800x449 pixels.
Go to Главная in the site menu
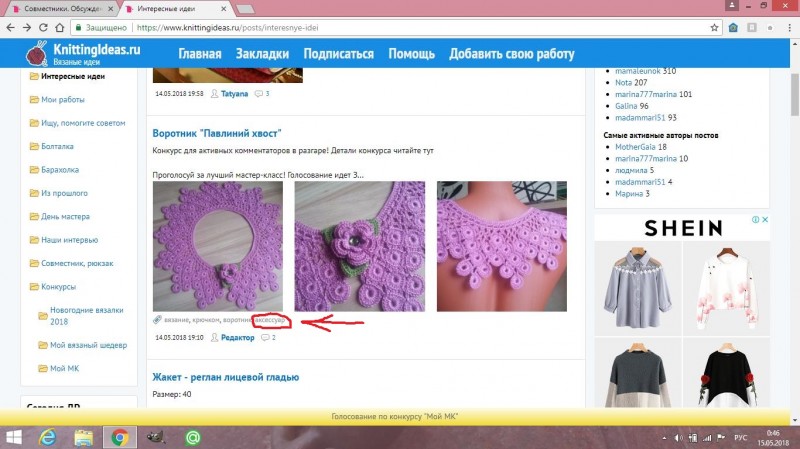pyautogui.click(x=199, y=54)
